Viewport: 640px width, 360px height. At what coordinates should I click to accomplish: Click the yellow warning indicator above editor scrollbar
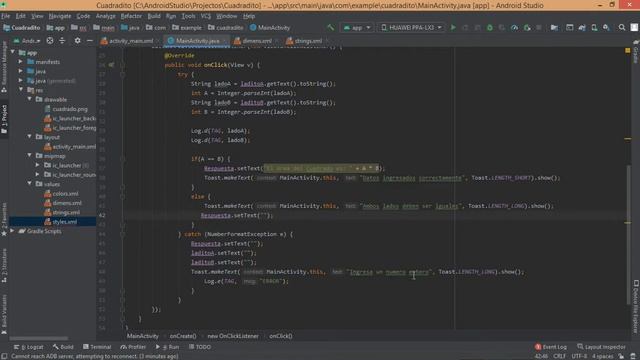tap(628, 51)
